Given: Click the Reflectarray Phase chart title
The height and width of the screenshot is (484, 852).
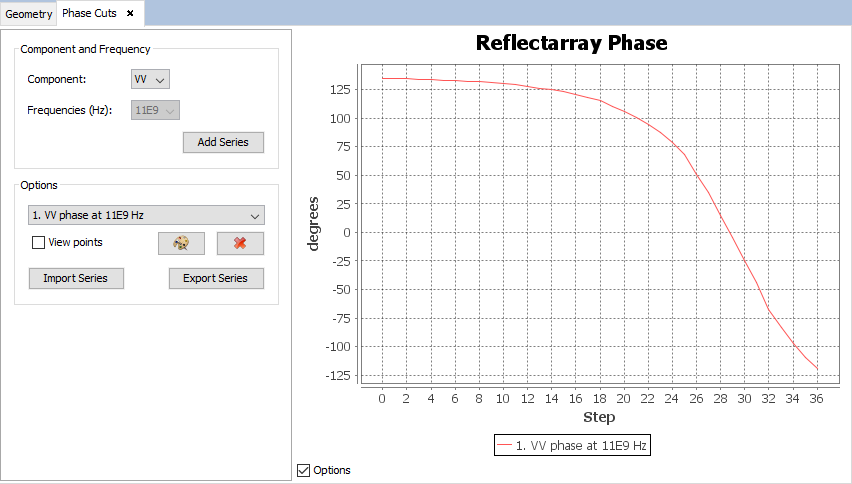Looking at the screenshot, I should coord(571,43).
